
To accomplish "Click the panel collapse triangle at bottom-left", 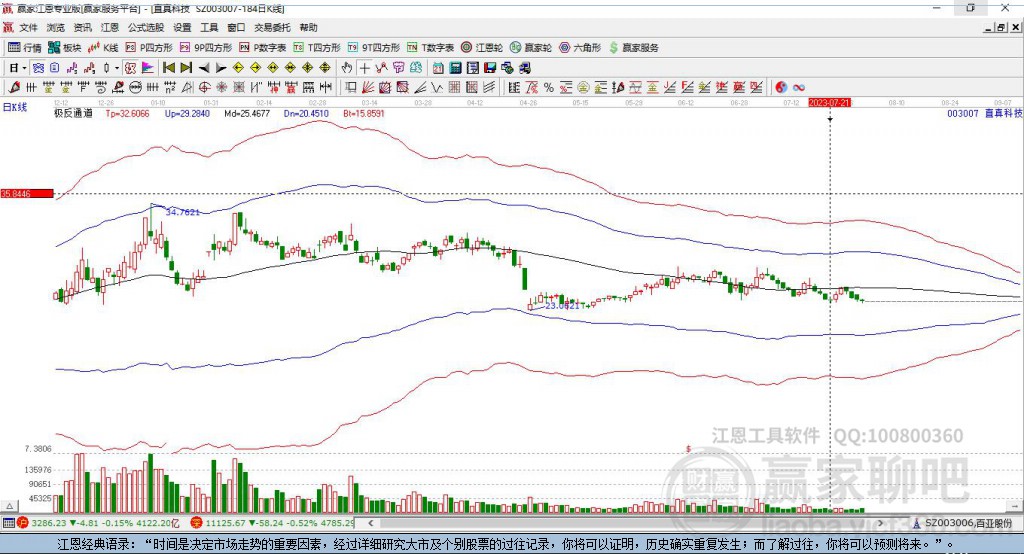I will (9, 506).
